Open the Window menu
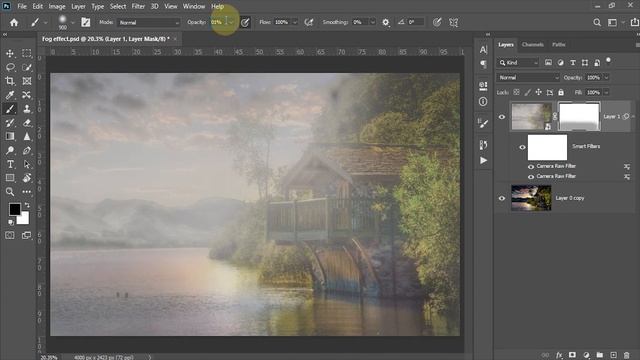 [x=194, y=7]
